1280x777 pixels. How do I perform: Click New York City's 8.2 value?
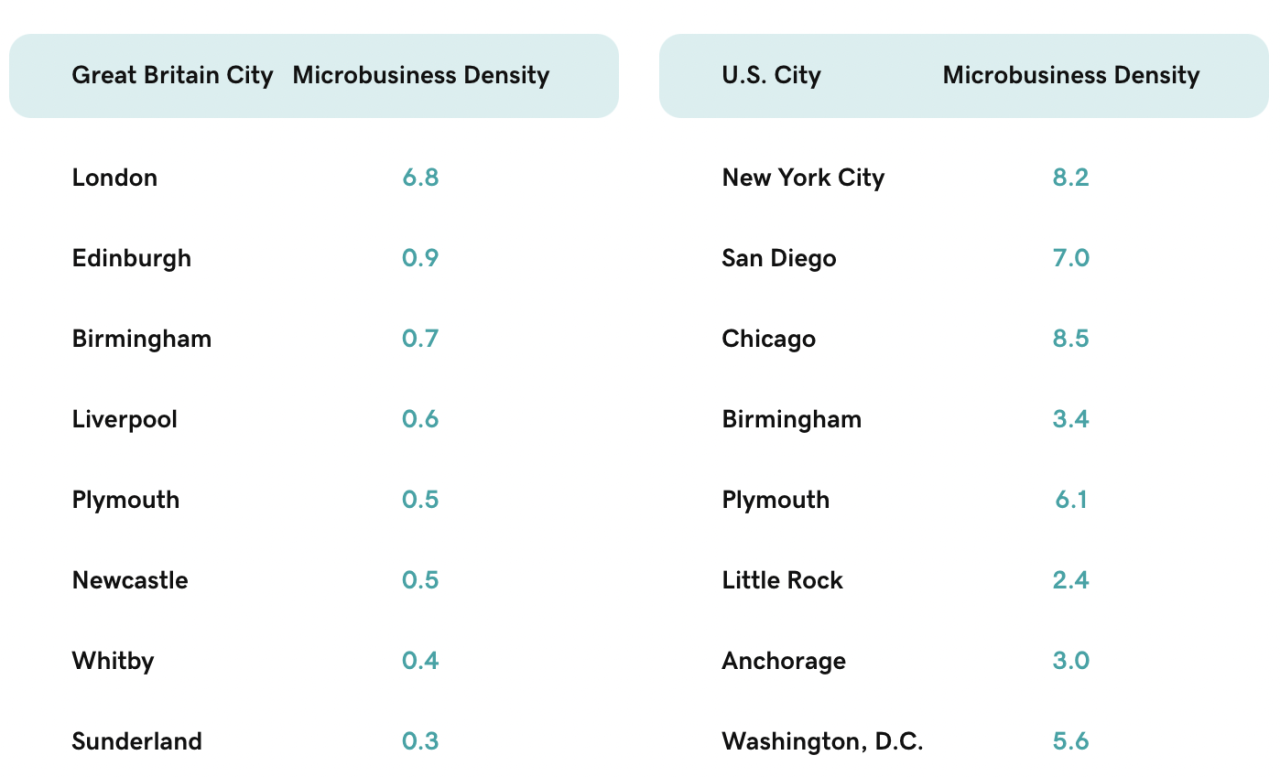[x=1071, y=178]
